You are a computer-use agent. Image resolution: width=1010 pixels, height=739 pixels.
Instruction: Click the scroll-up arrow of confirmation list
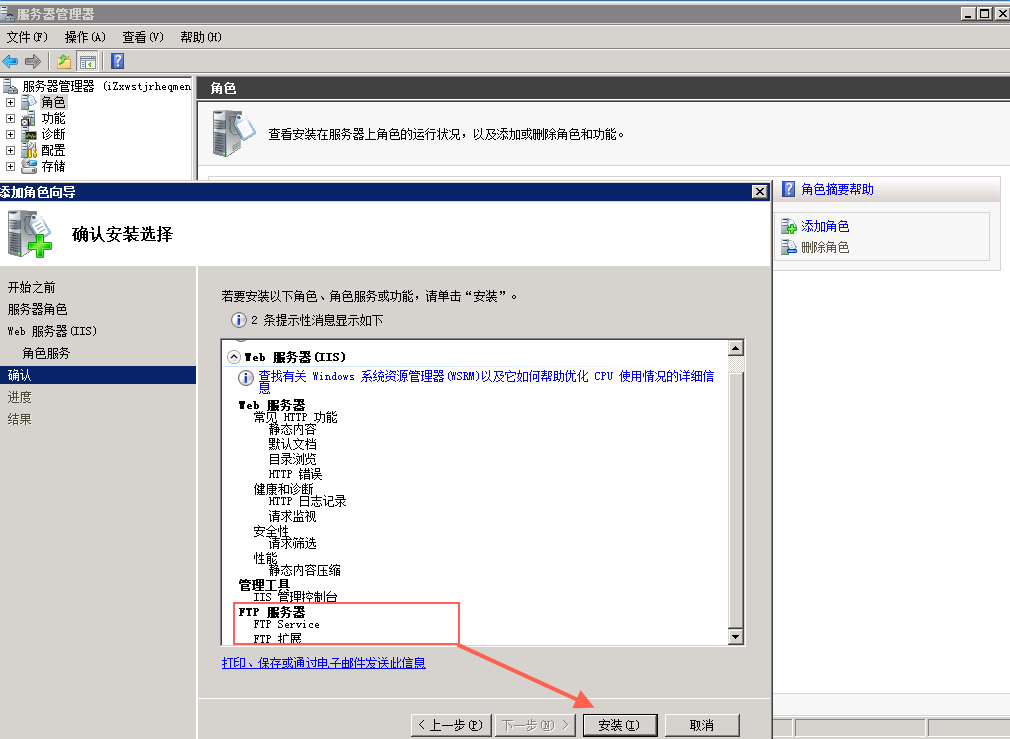pos(736,348)
